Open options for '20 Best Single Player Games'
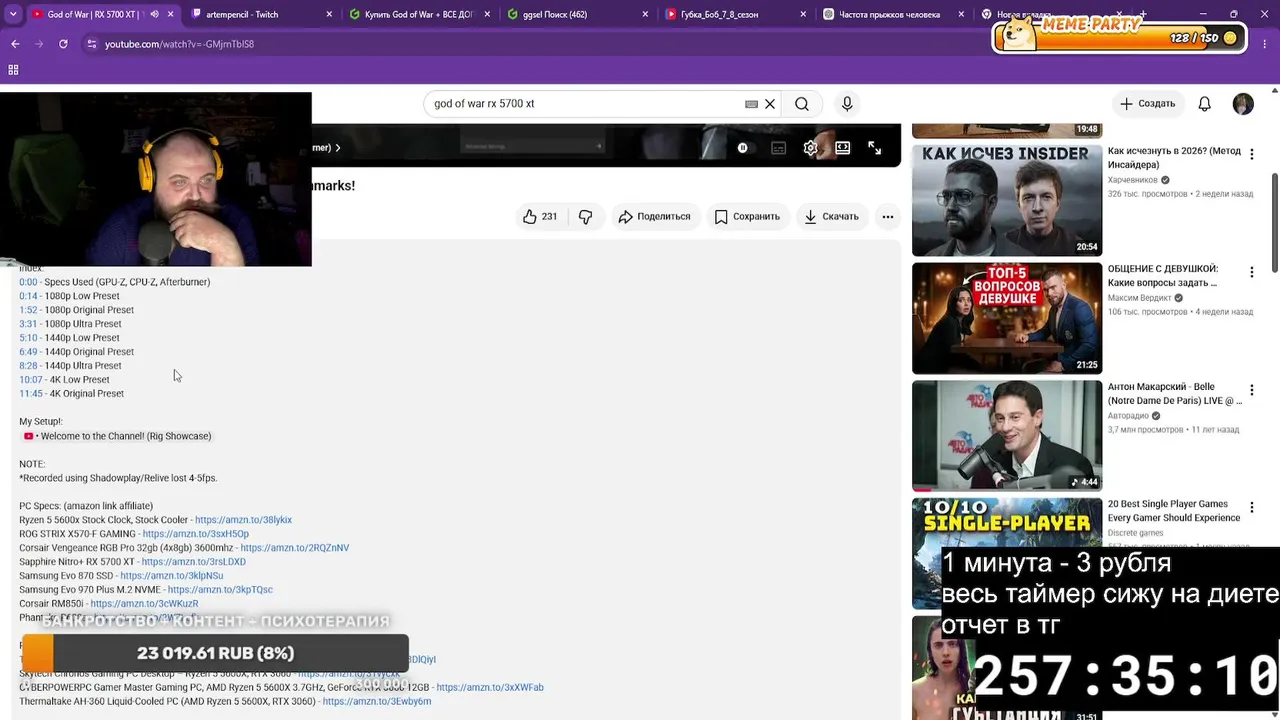Image resolution: width=1280 pixels, height=720 pixels. point(1251,508)
